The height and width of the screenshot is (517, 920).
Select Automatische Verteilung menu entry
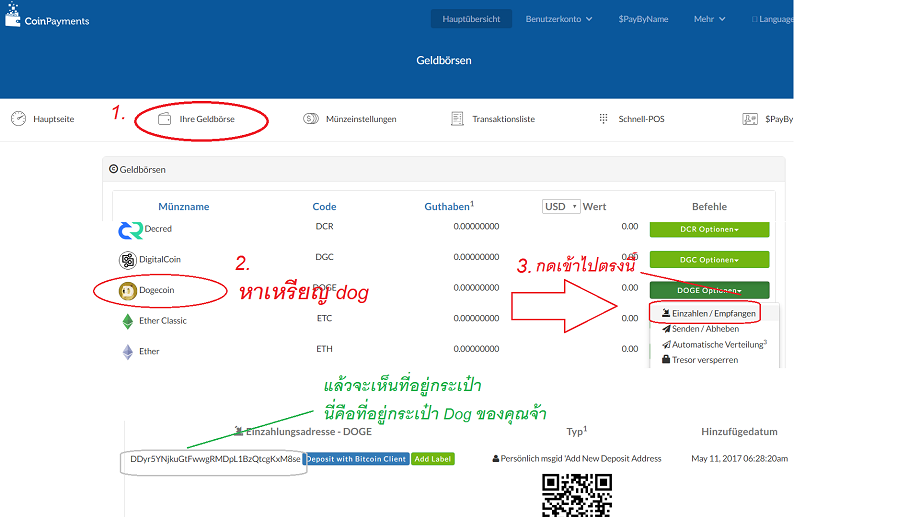tap(714, 344)
